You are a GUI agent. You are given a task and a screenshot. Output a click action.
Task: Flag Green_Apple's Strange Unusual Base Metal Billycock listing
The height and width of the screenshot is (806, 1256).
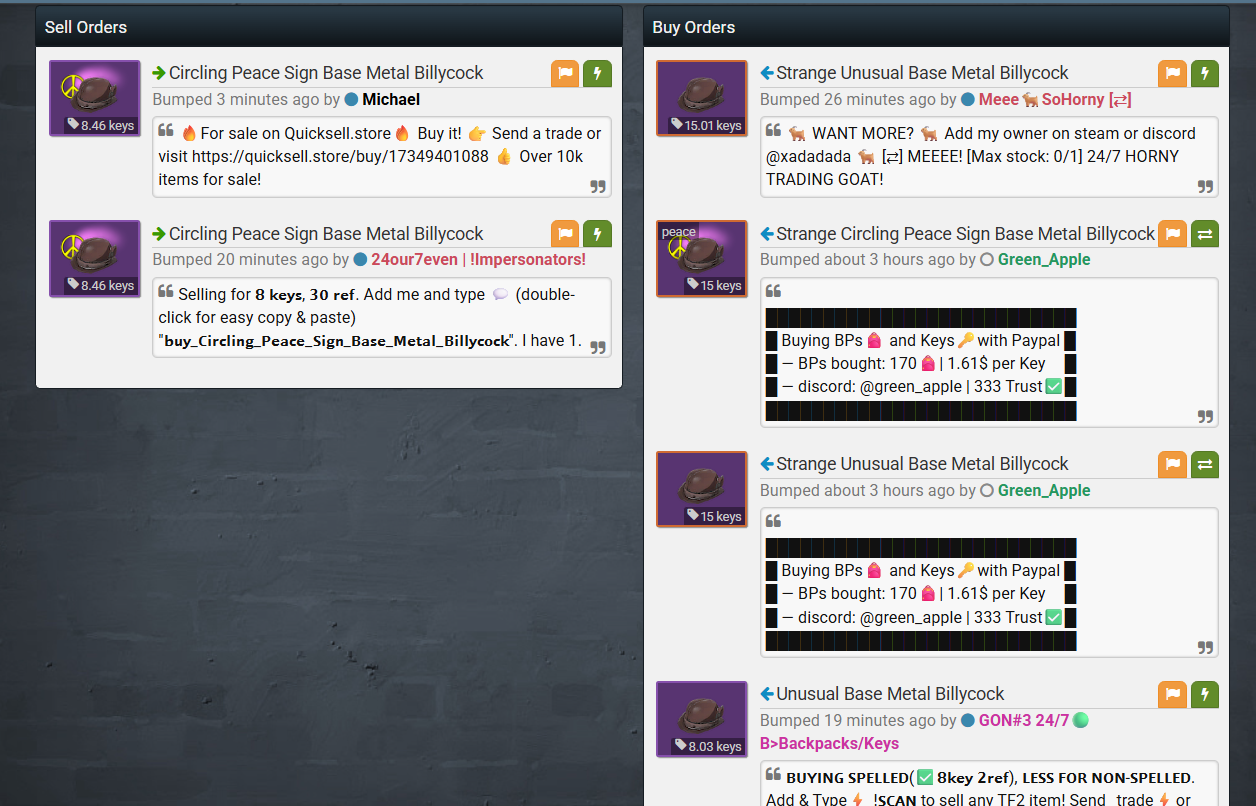point(1173,464)
